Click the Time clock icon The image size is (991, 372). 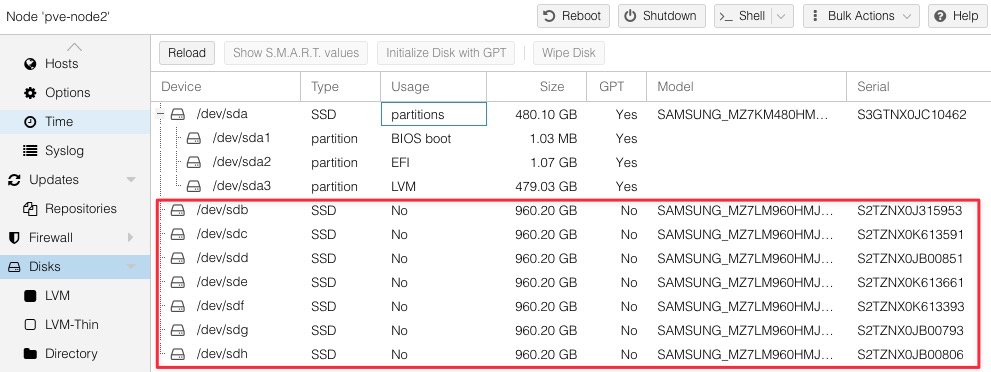point(30,122)
